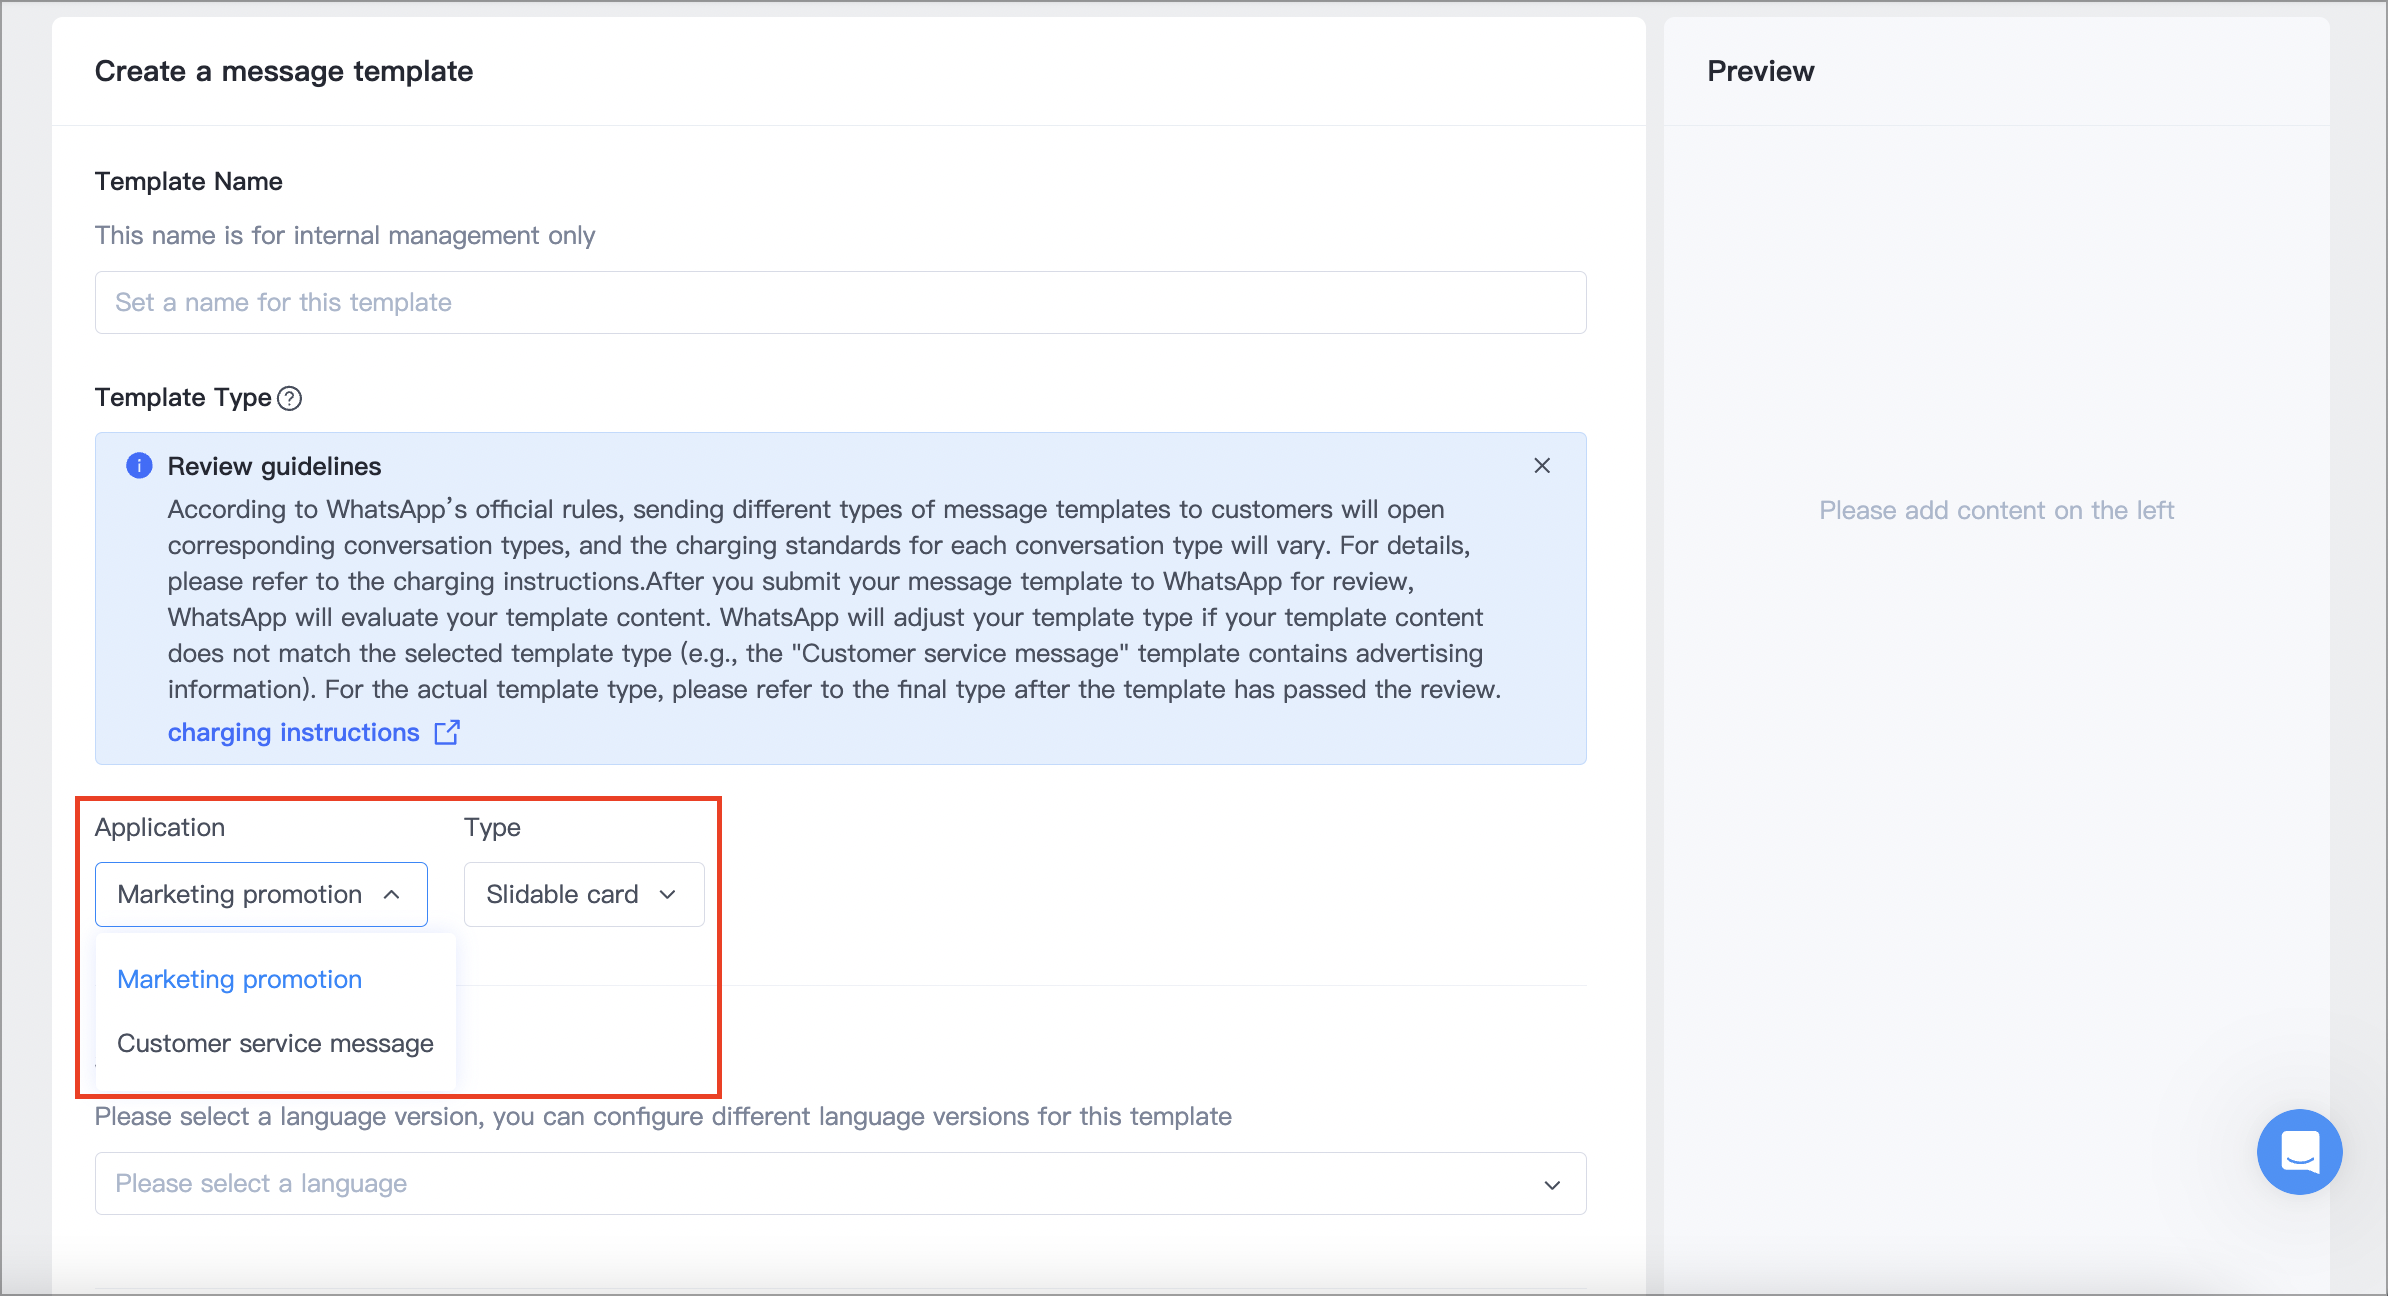The image size is (2388, 1296).
Task: Collapse the Application dropdown chevron
Action: point(392,895)
